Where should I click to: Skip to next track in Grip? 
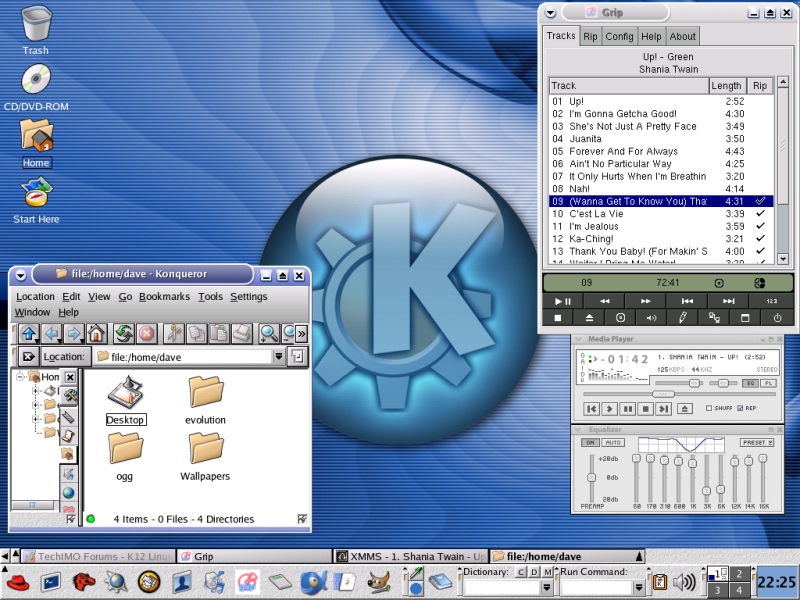point(729,301)
